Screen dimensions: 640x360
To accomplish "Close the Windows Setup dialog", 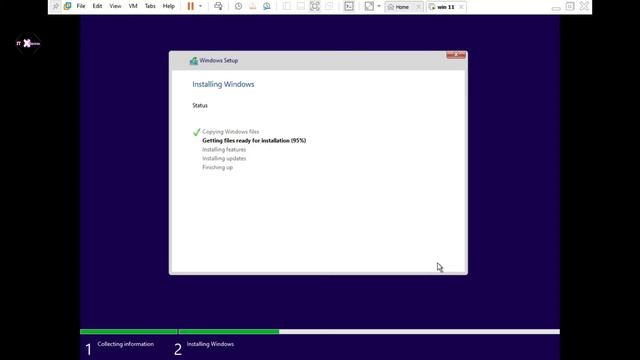I will tap(456, 55).
